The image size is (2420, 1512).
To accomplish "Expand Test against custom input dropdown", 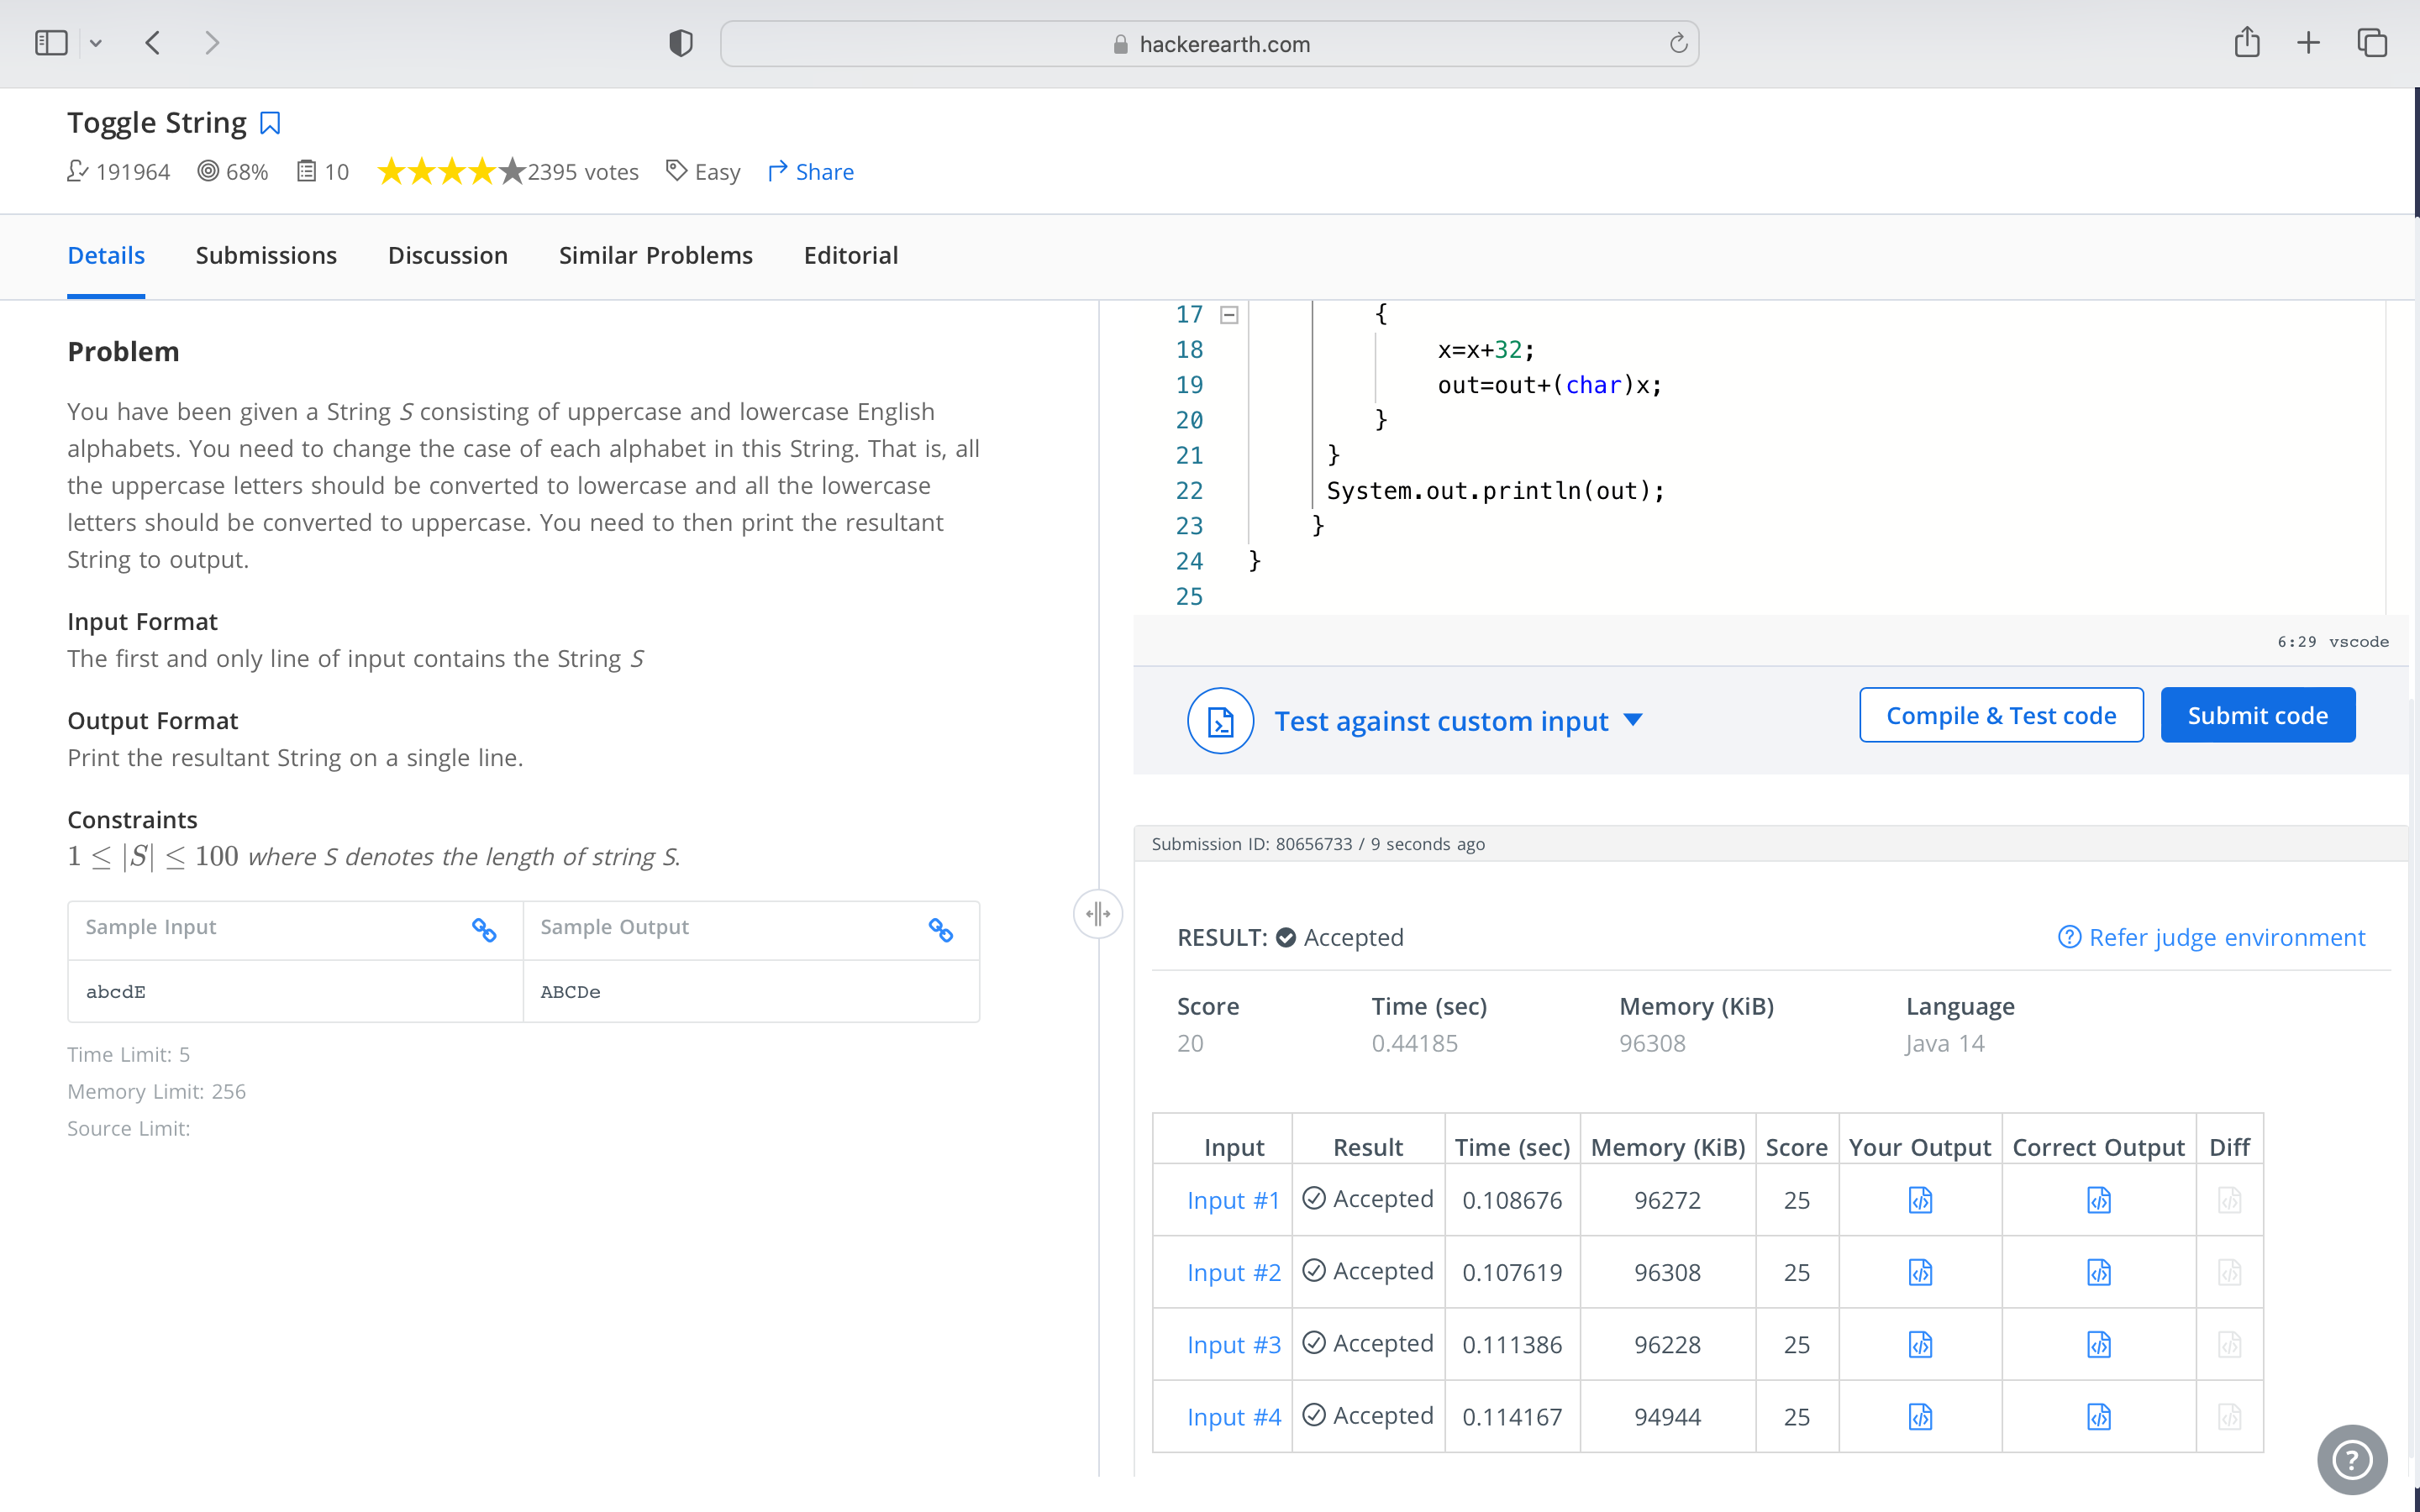I will pos(1633,720).
